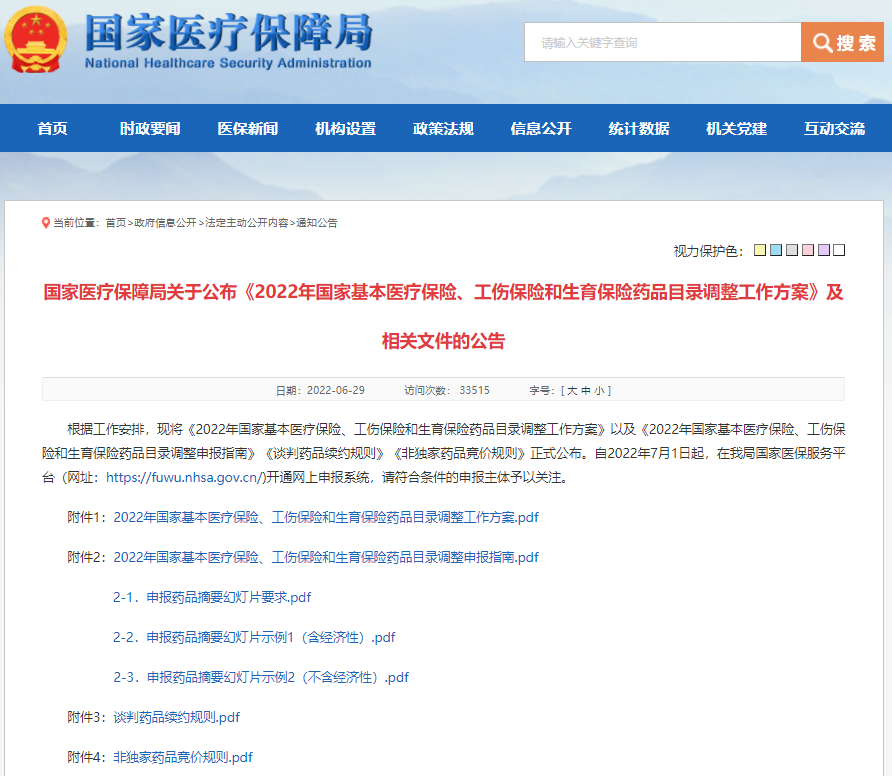The image size is (892, 776).
Task: Open the 政策法规 navigation item
Action: coord(443,129)
